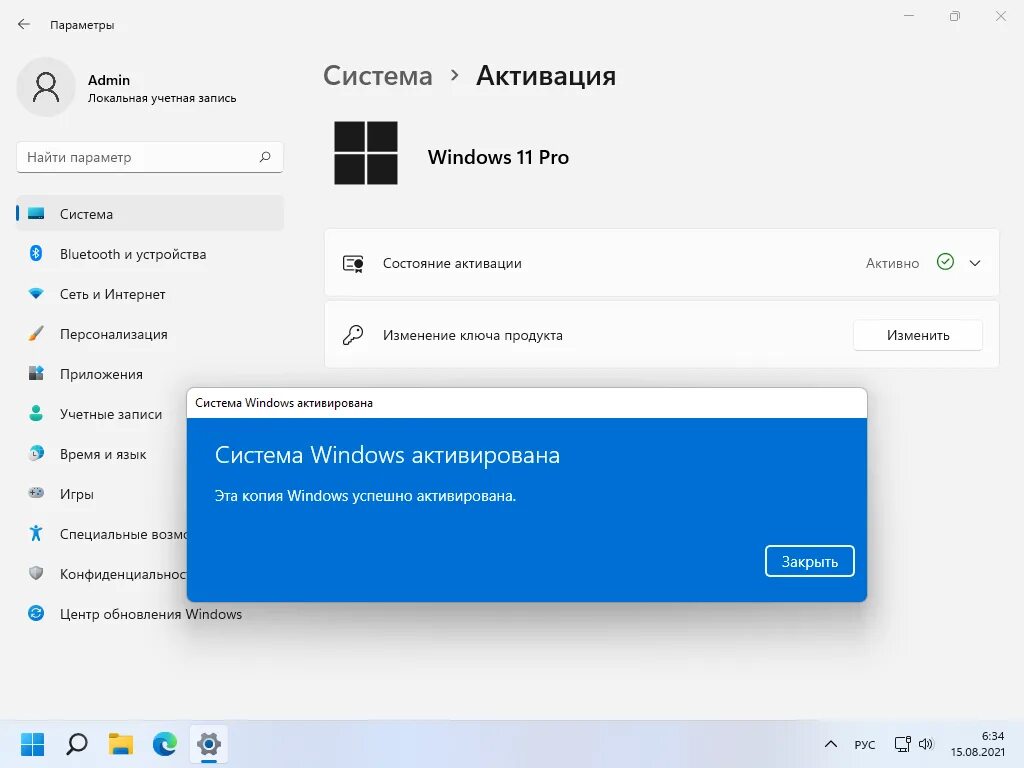This screenshot has height=768, width=1024.
Task: Click the Apps icon in sidebar
Action: coord(36,374)
